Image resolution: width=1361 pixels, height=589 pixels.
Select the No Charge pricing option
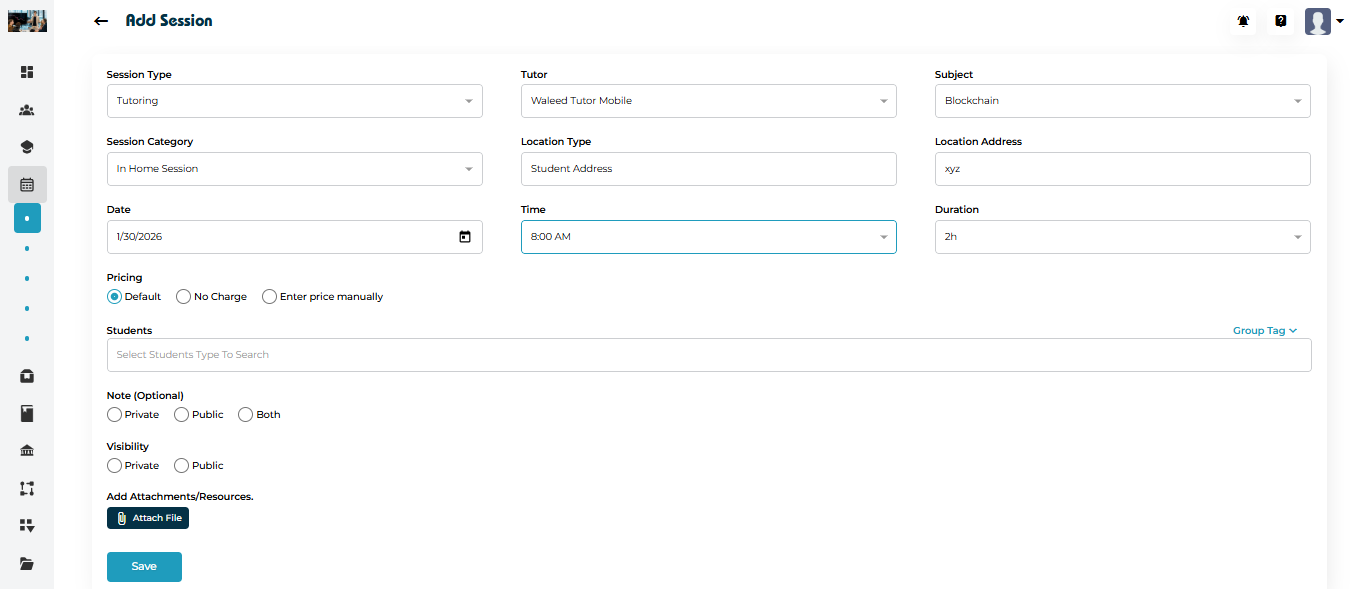pyautogui.click(x=184, y=297)
